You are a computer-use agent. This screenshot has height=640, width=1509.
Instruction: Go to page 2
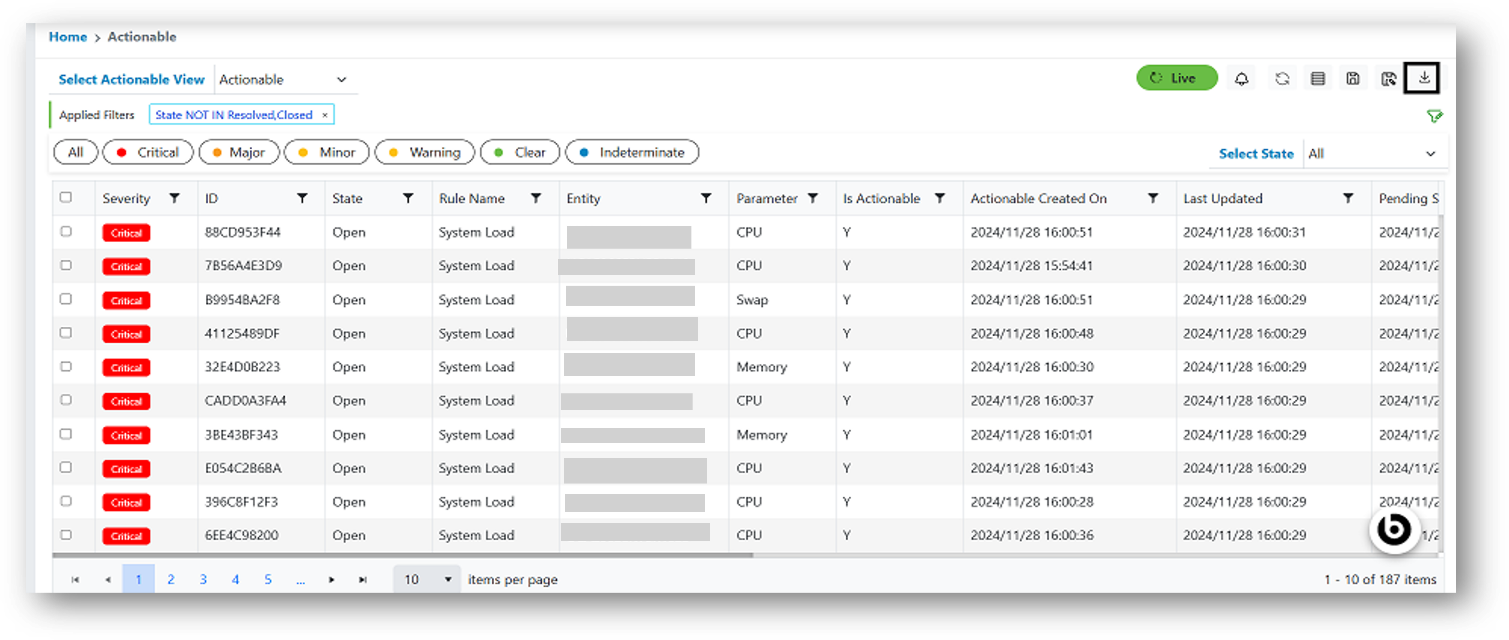pyautogui.click(x=171, y=579)
